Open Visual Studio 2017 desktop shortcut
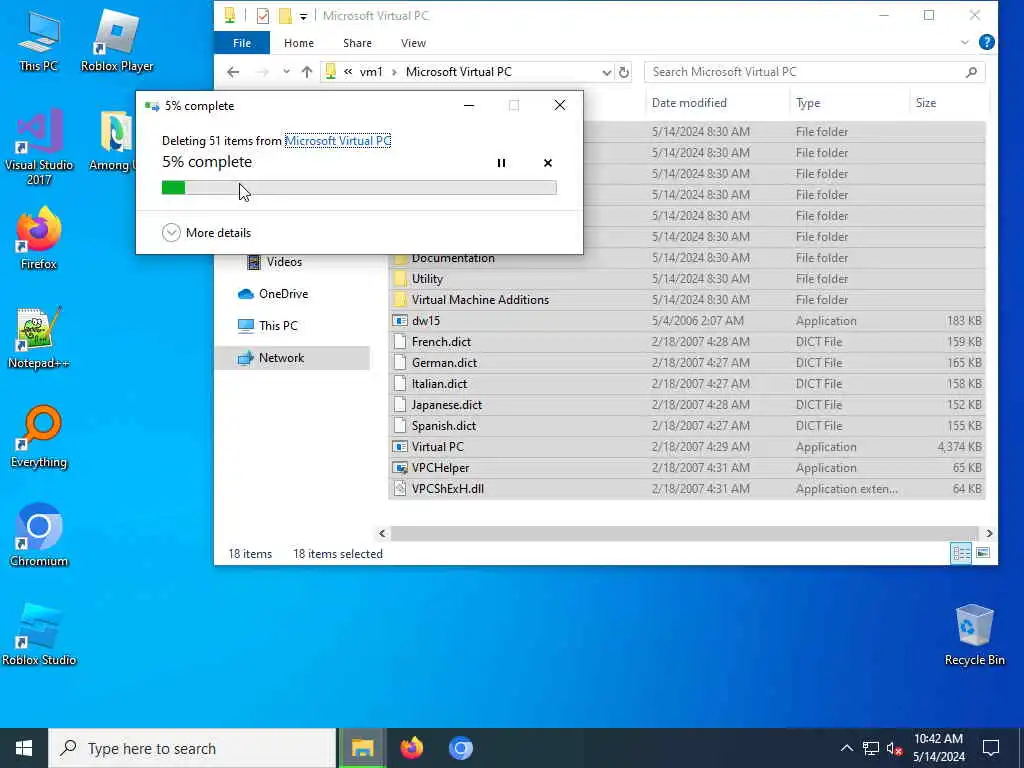This screenshot has height=768, width=1024. 39,146
